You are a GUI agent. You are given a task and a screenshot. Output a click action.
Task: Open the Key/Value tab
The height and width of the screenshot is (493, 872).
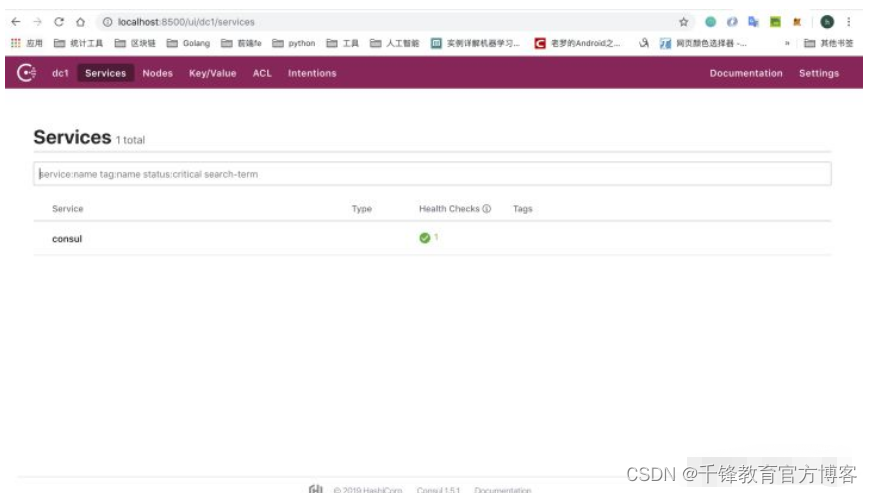212,73
